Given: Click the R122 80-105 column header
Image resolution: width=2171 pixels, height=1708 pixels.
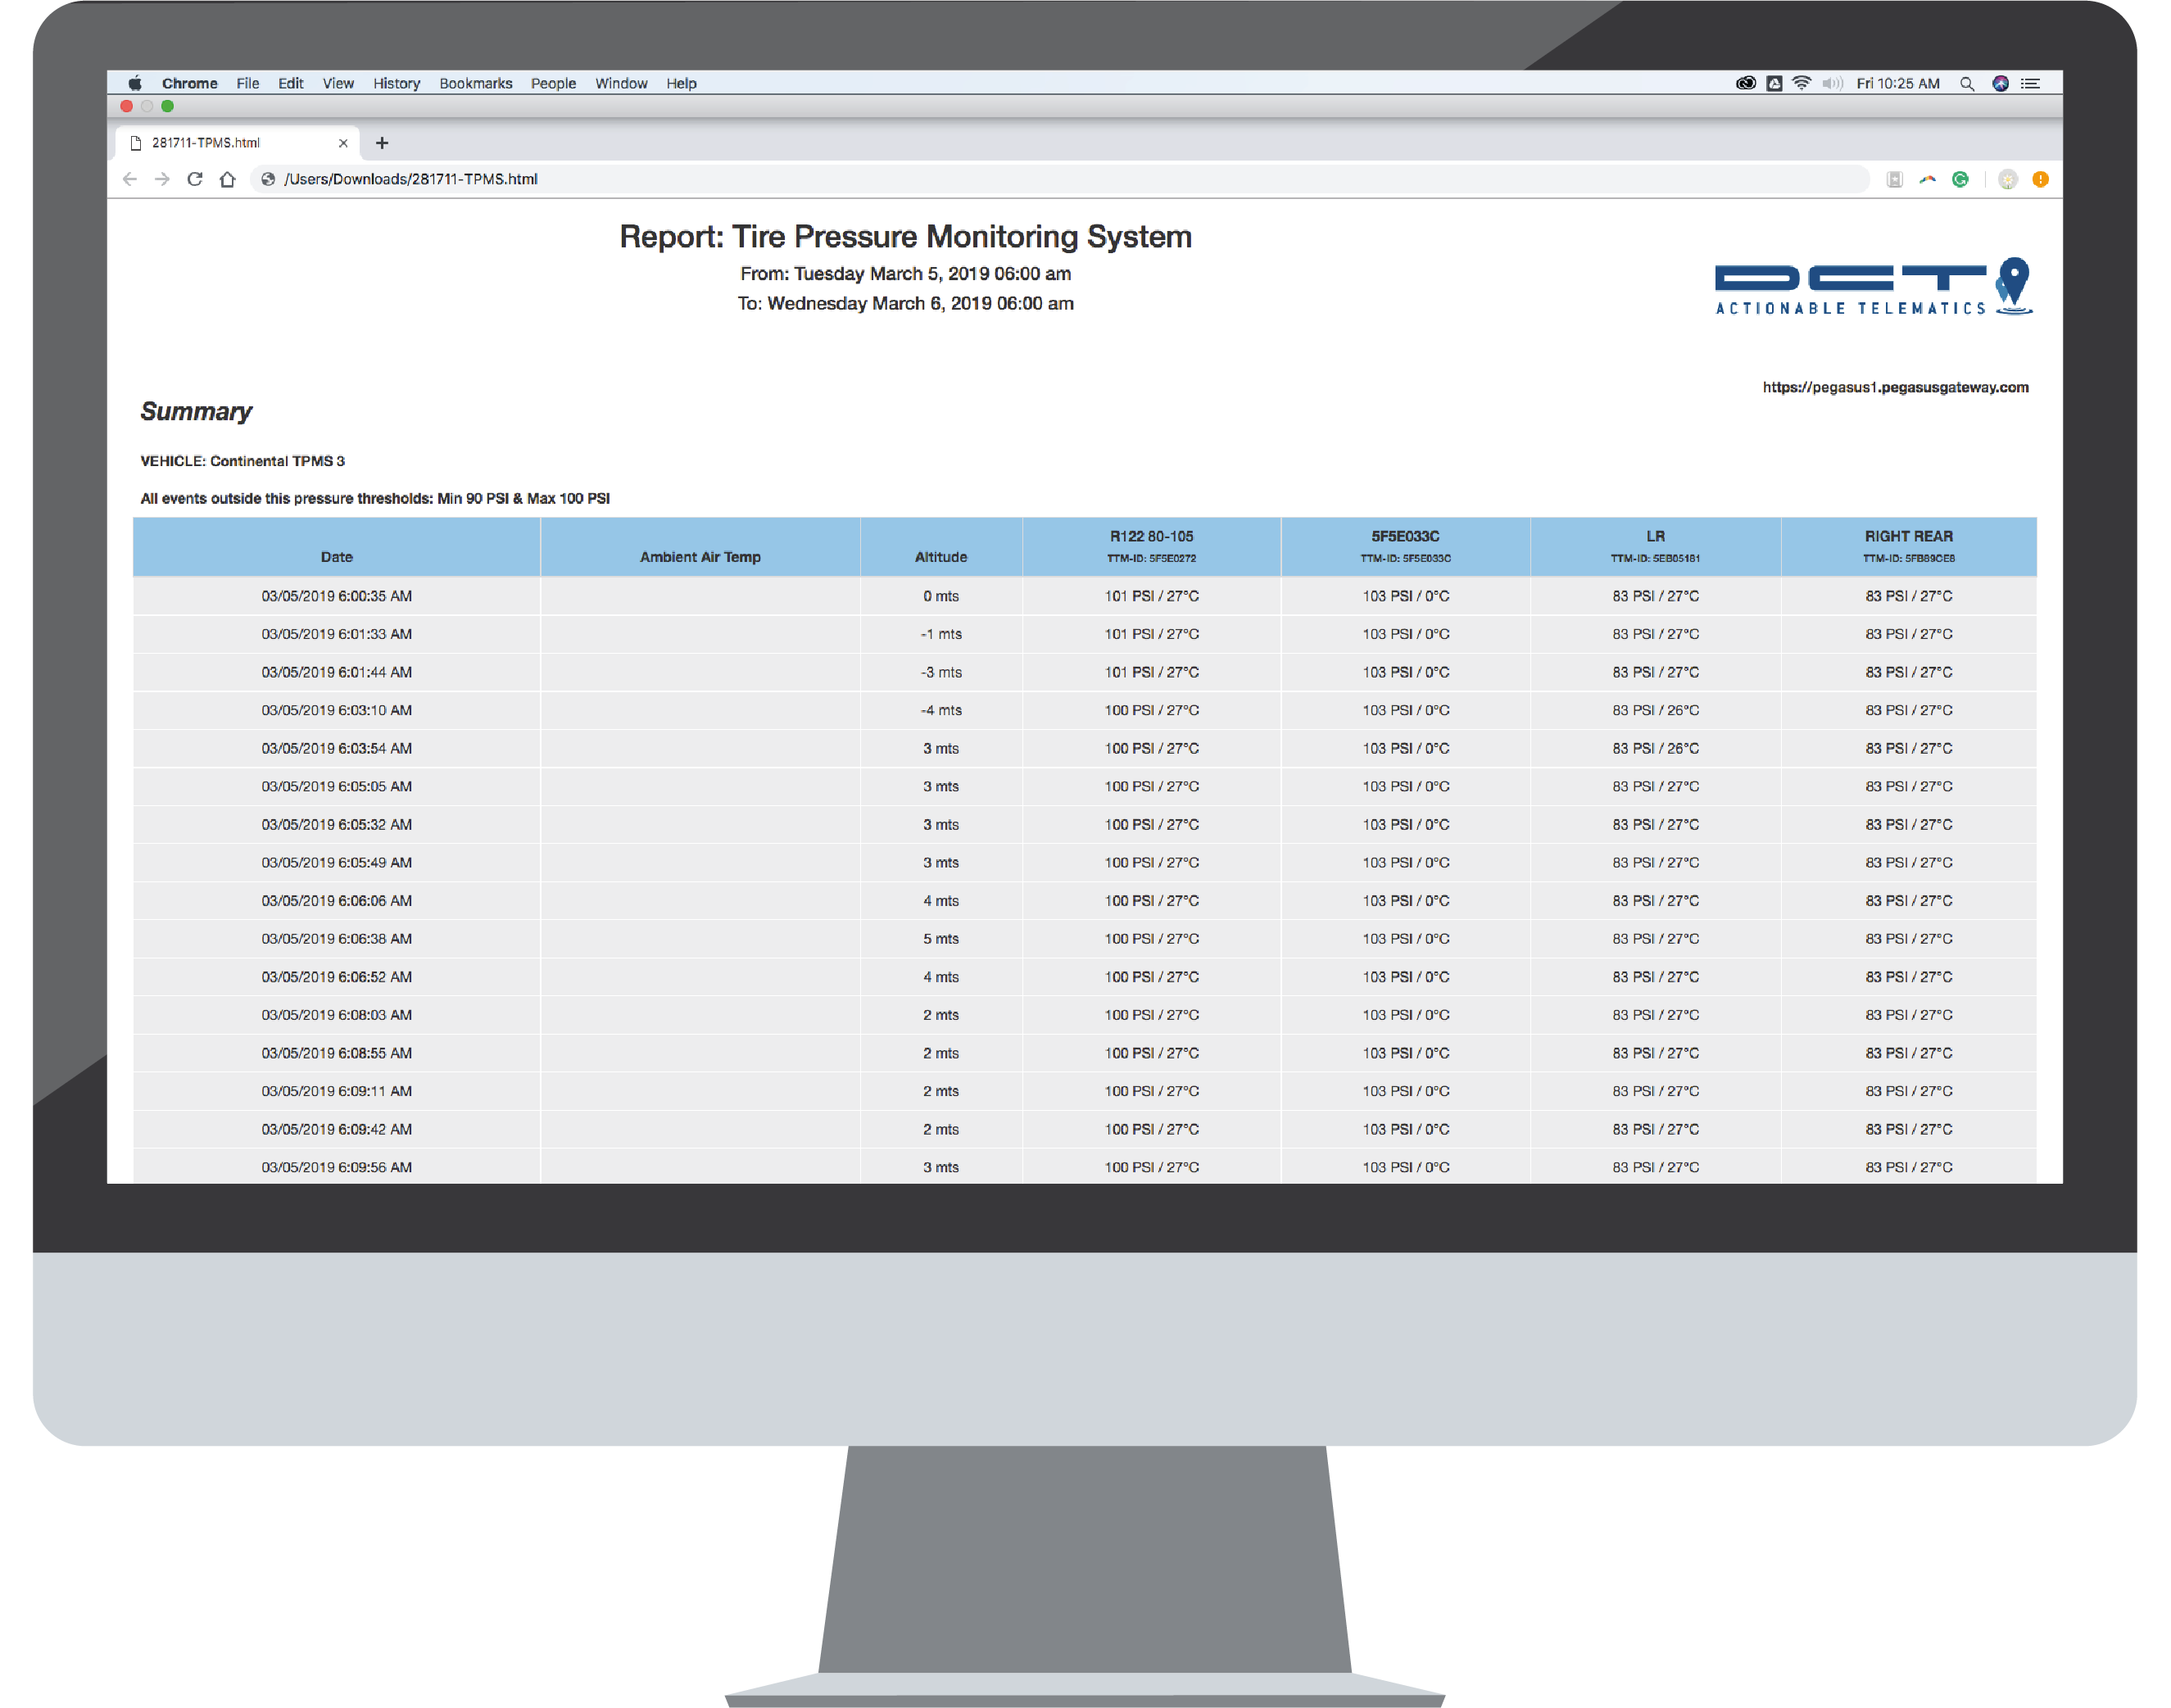Looking at the screenshot, I should (1151, 546).
